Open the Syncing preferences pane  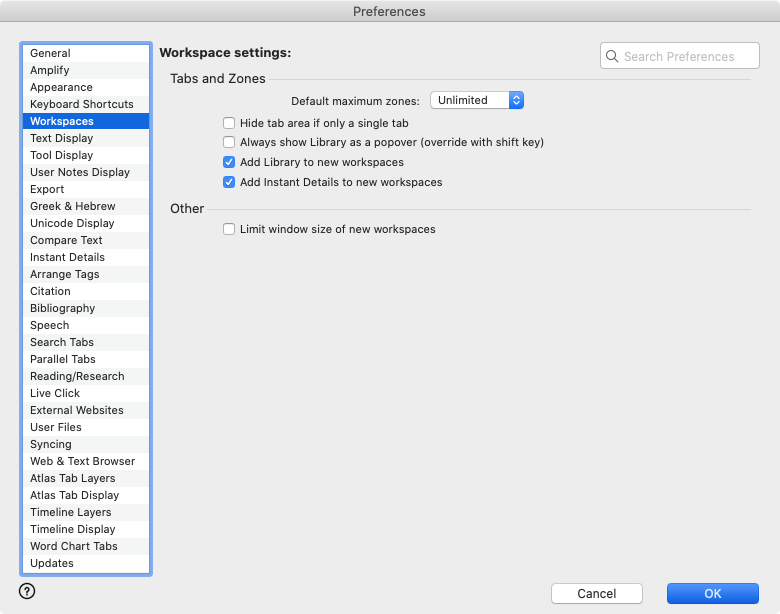point(51,444)
